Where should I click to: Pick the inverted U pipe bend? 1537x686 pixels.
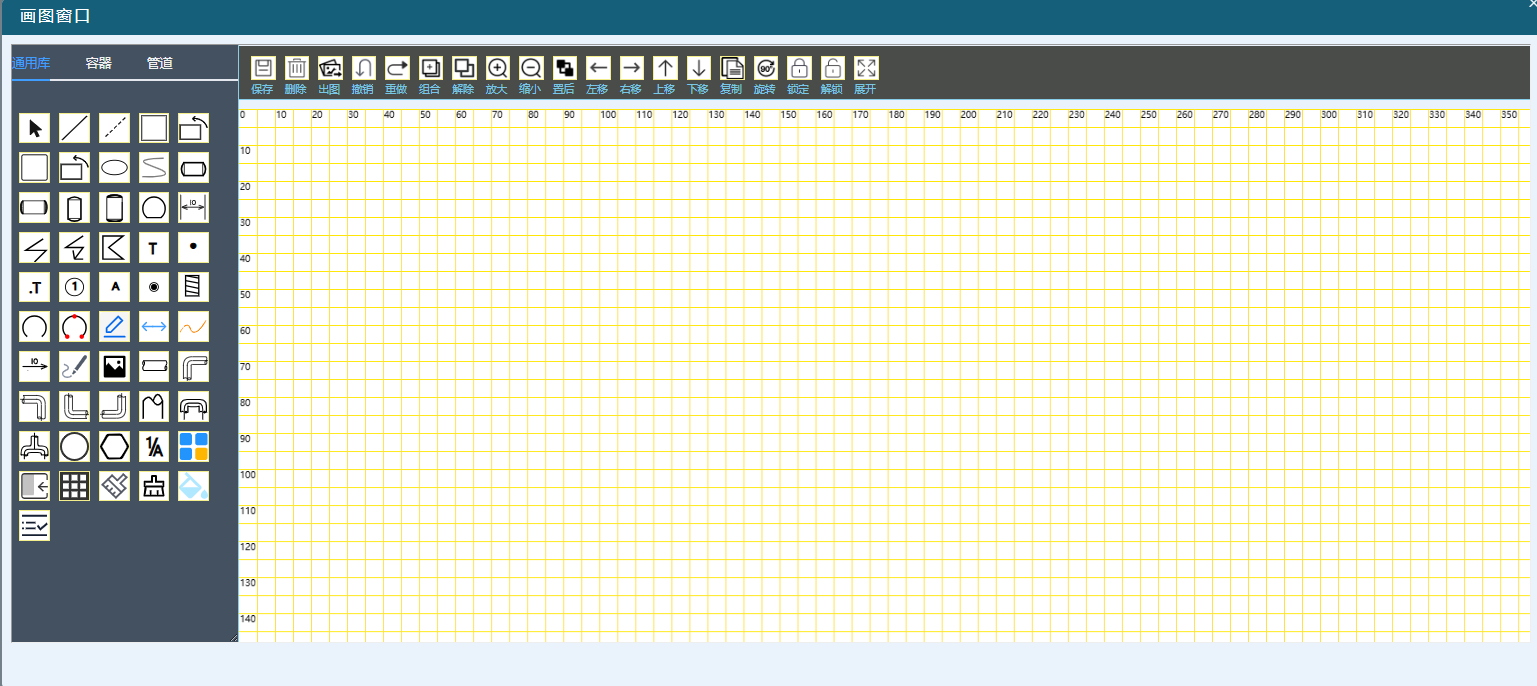tap(194, 406)
